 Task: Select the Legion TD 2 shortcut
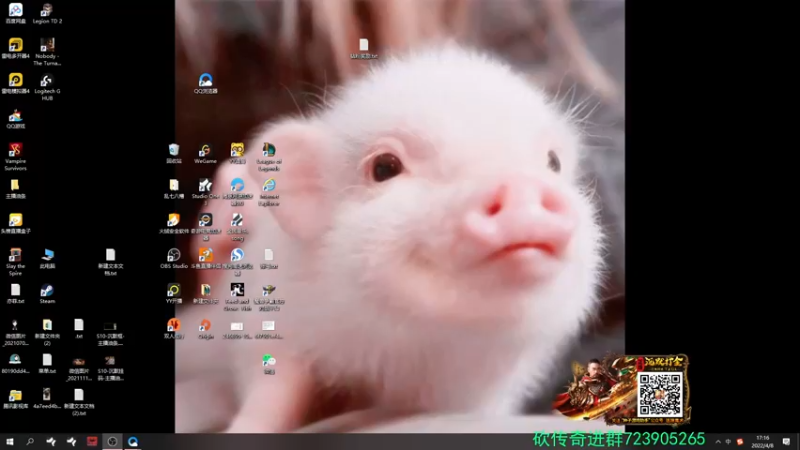pyautogui.click(x=47, y=14)
